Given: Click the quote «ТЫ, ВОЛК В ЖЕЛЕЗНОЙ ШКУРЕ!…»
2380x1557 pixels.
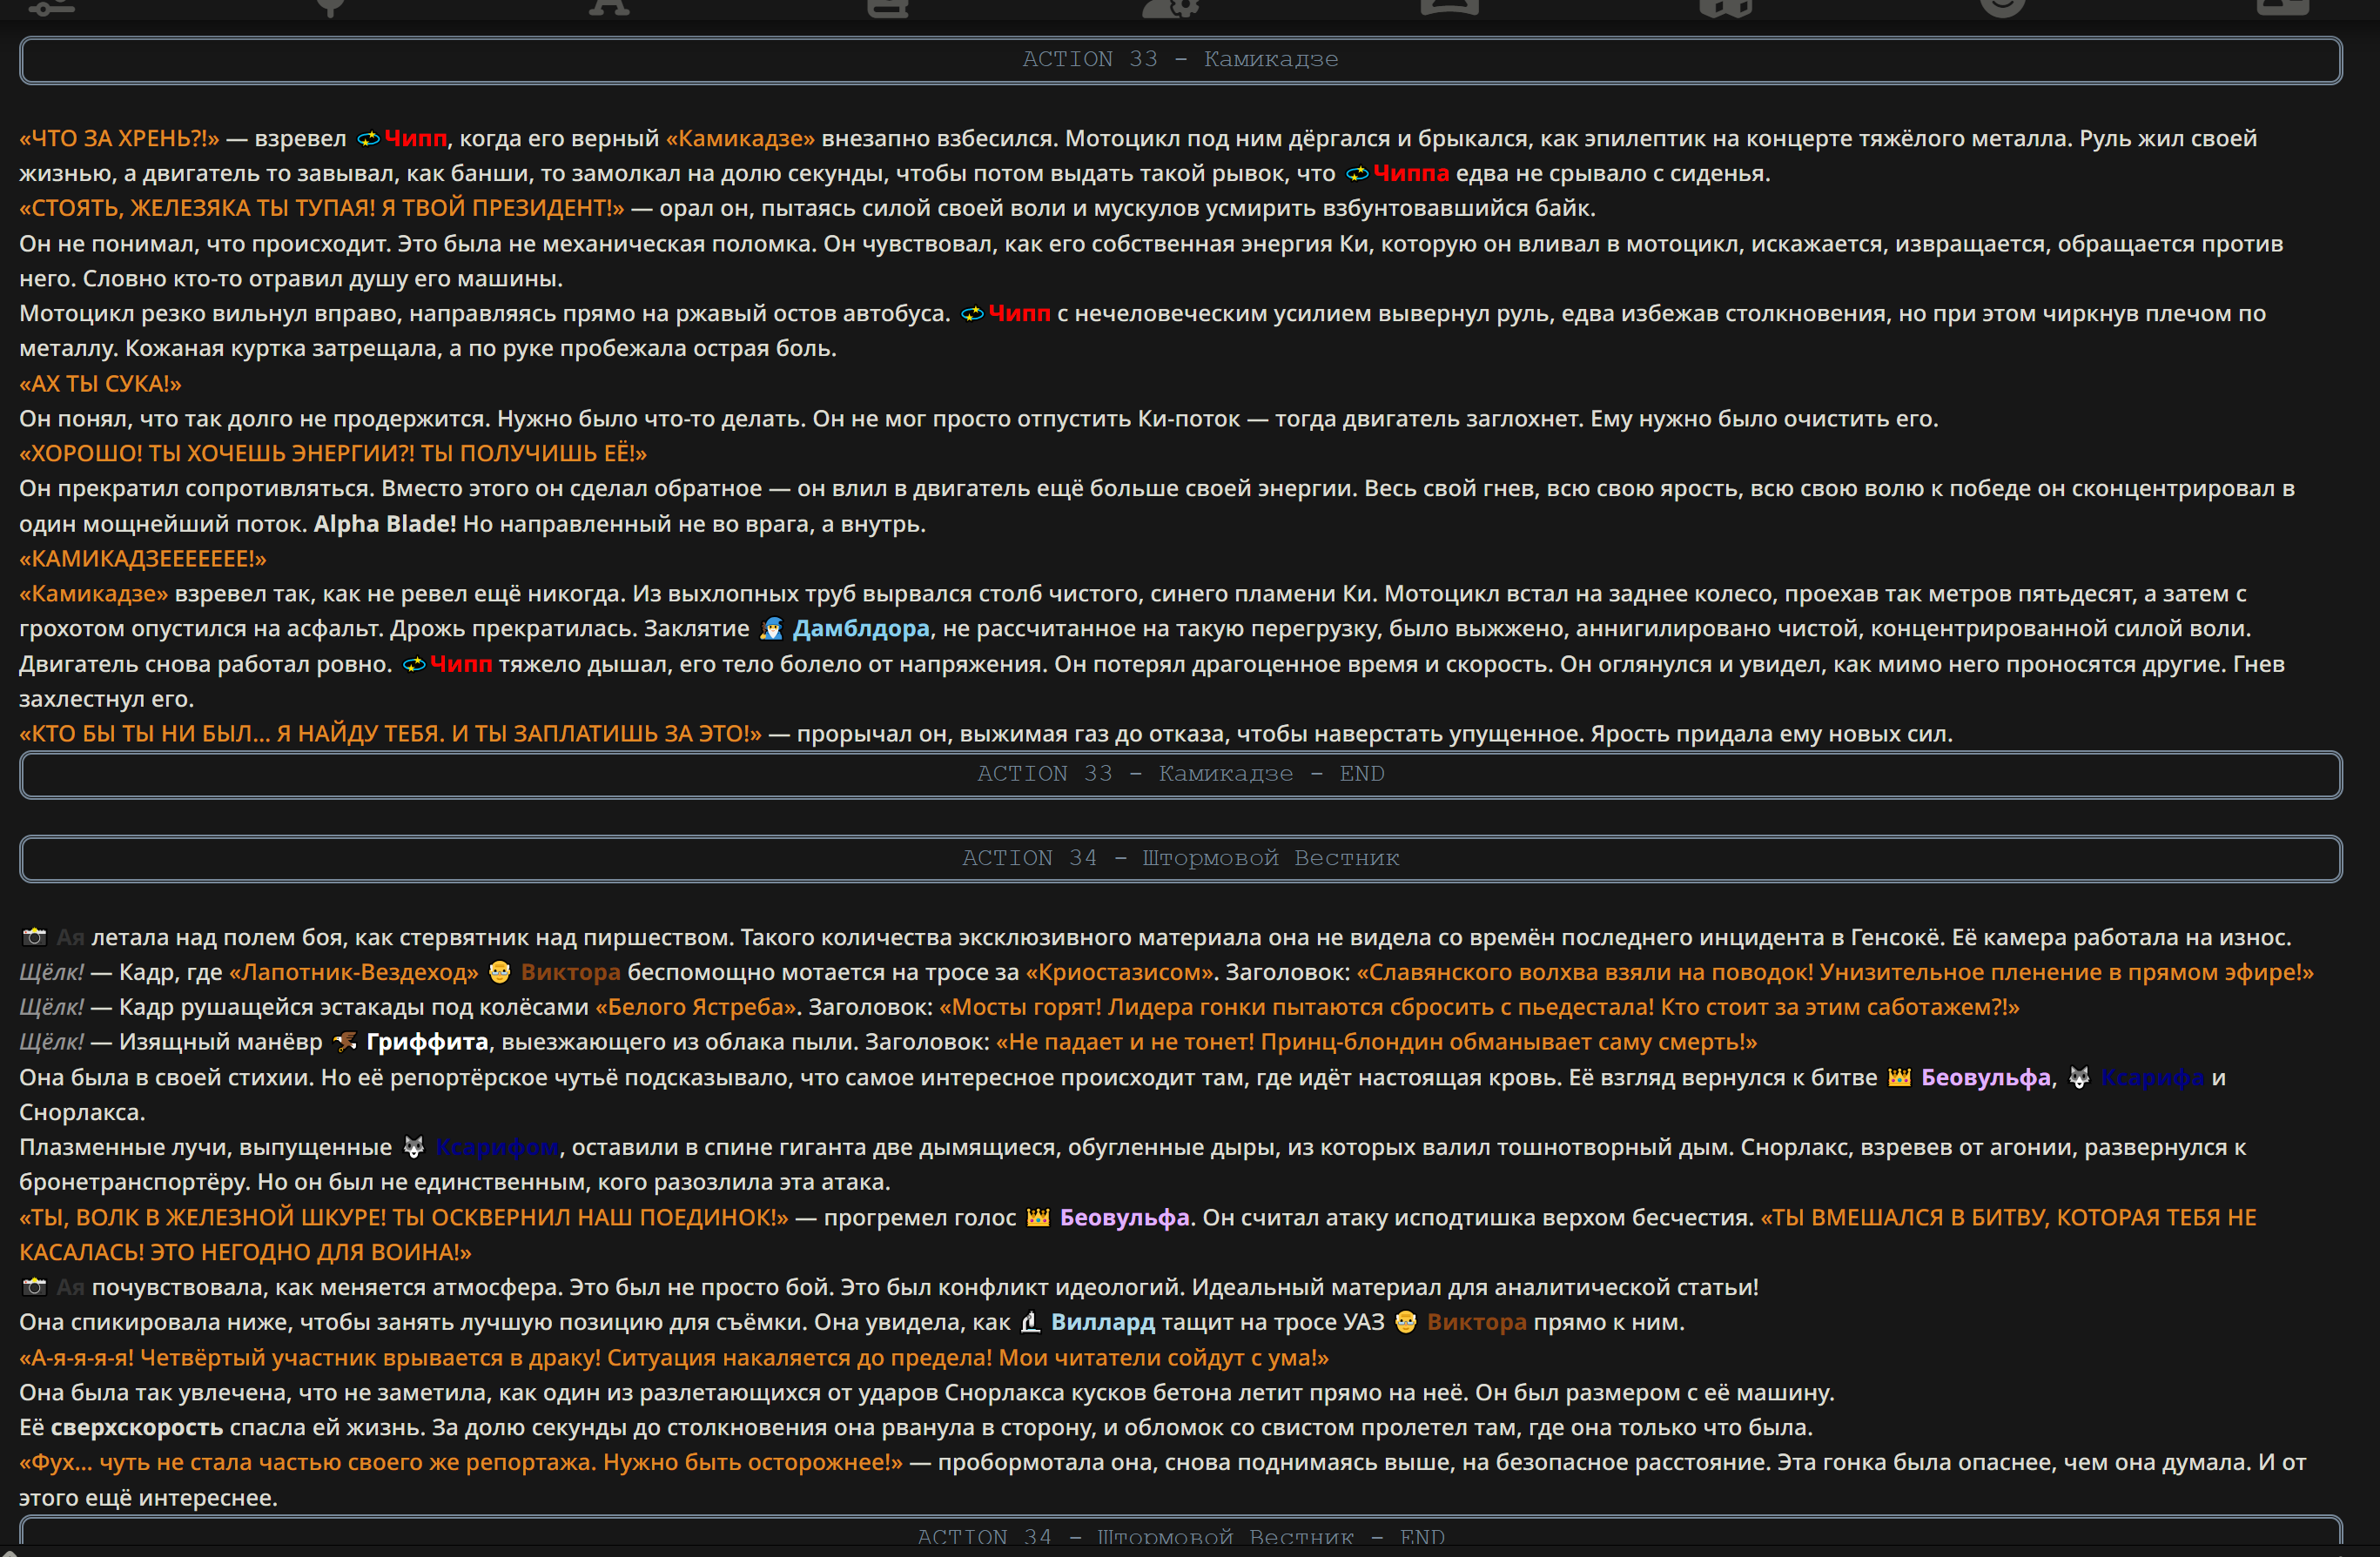Looking at the screenshot, I should [403, 1218].
